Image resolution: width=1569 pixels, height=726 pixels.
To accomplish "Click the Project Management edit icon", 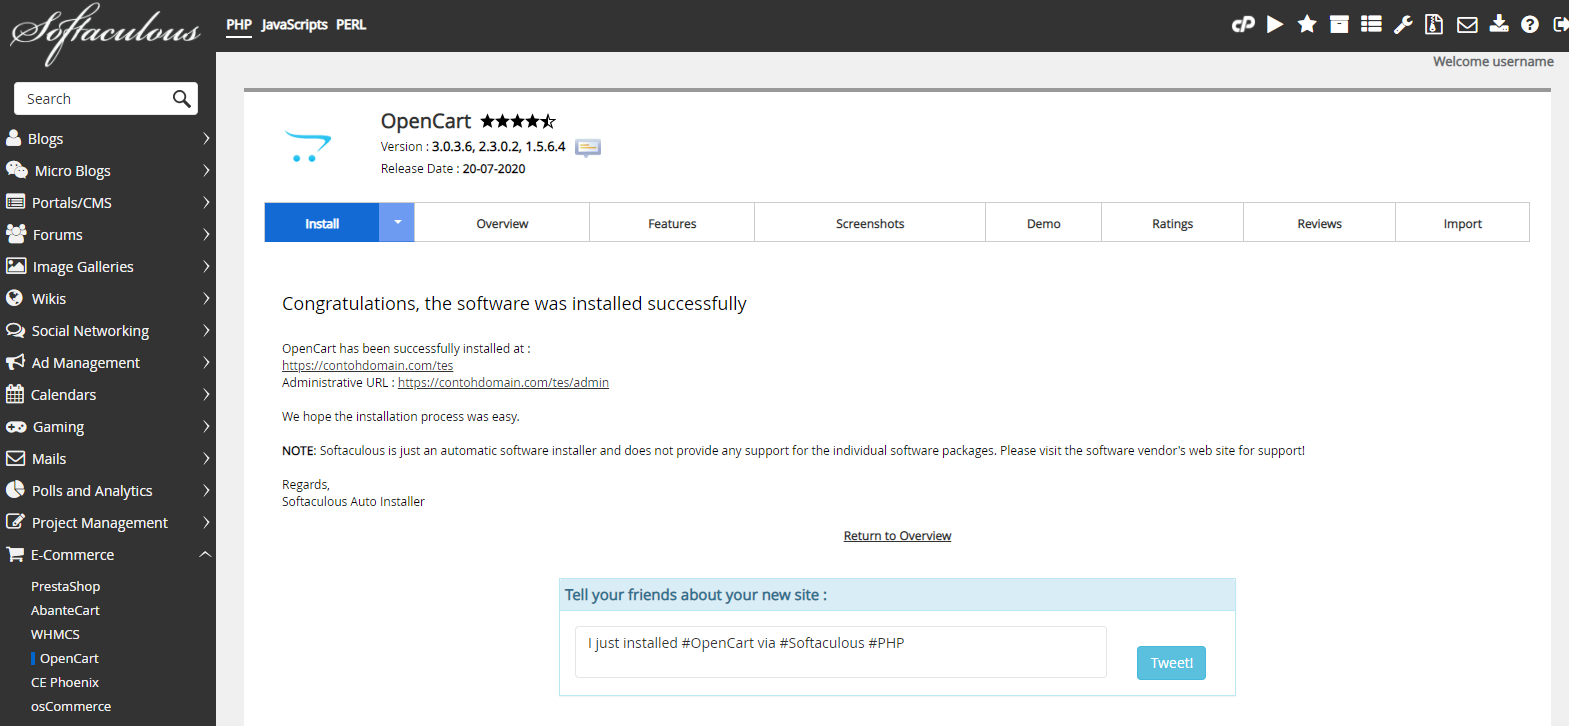I will (15, 522).
